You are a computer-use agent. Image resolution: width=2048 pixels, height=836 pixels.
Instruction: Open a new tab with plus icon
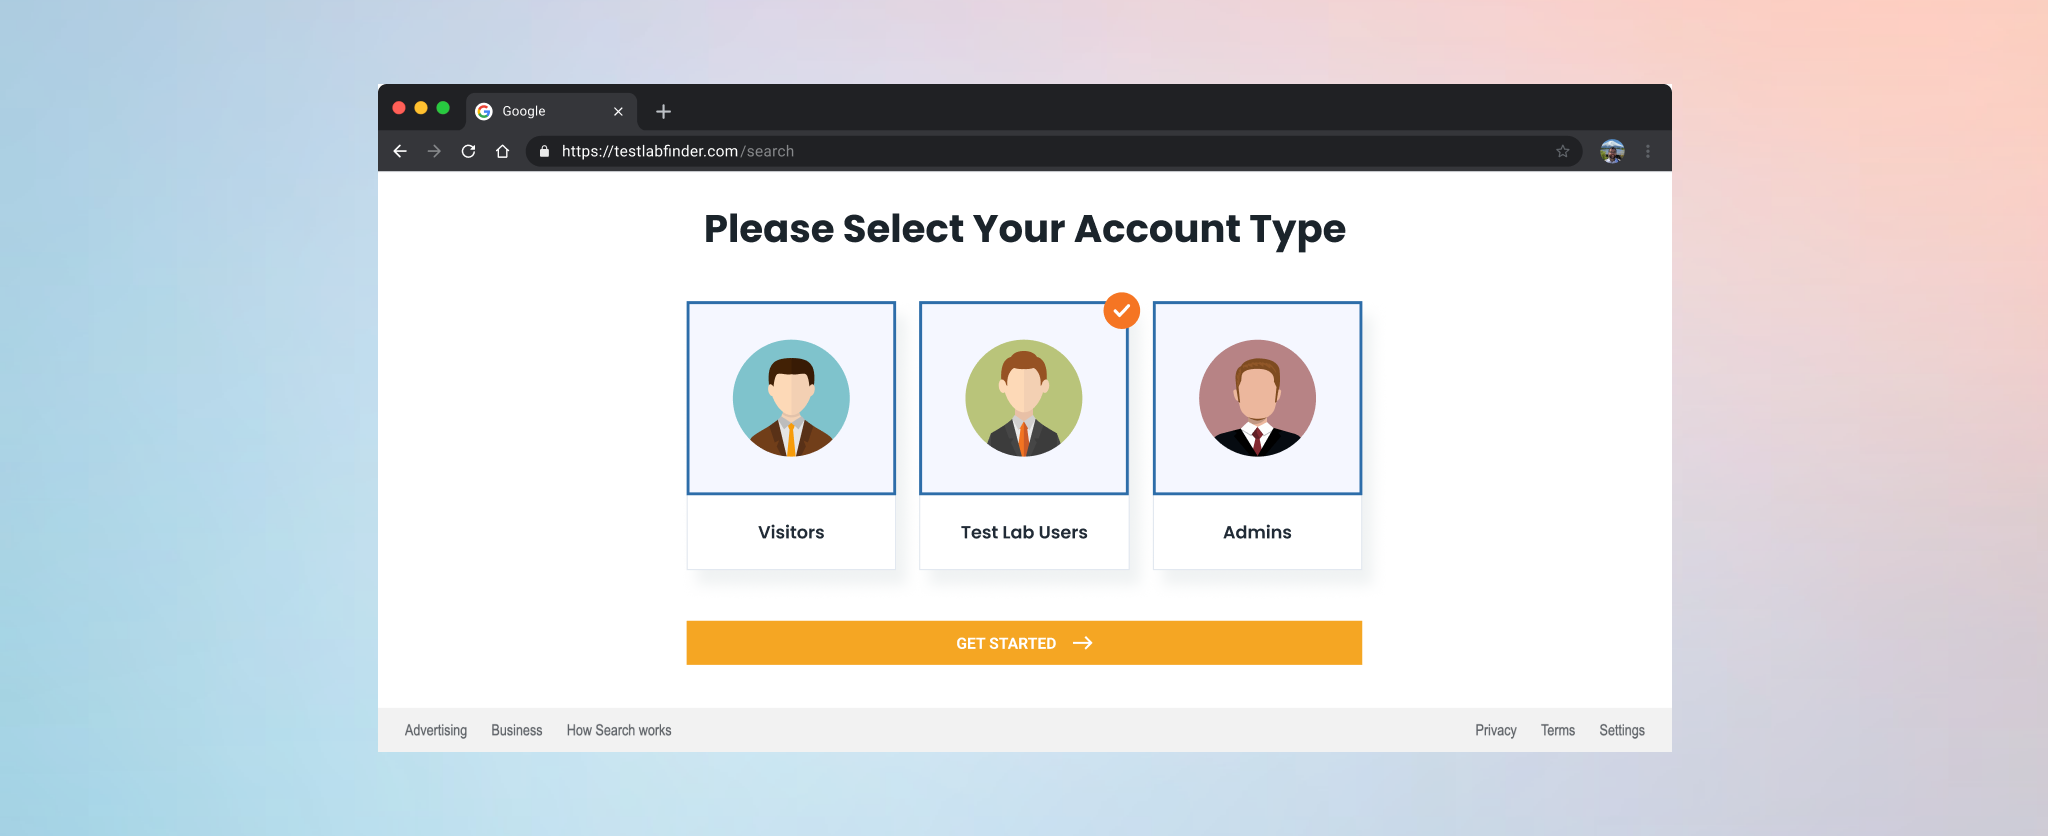coord(663,111)
